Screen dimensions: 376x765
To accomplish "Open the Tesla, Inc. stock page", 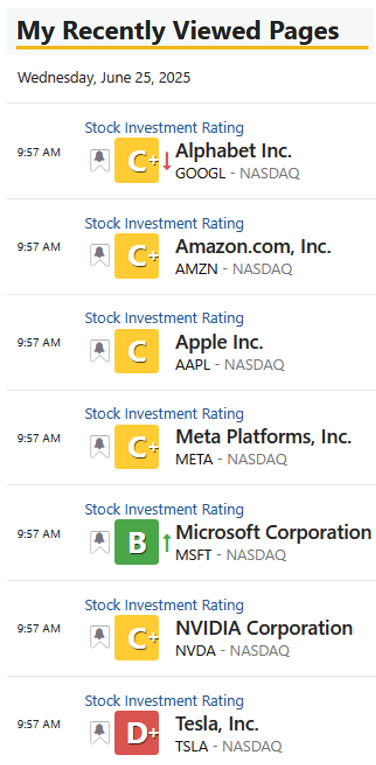I will [x=217, y=724].
